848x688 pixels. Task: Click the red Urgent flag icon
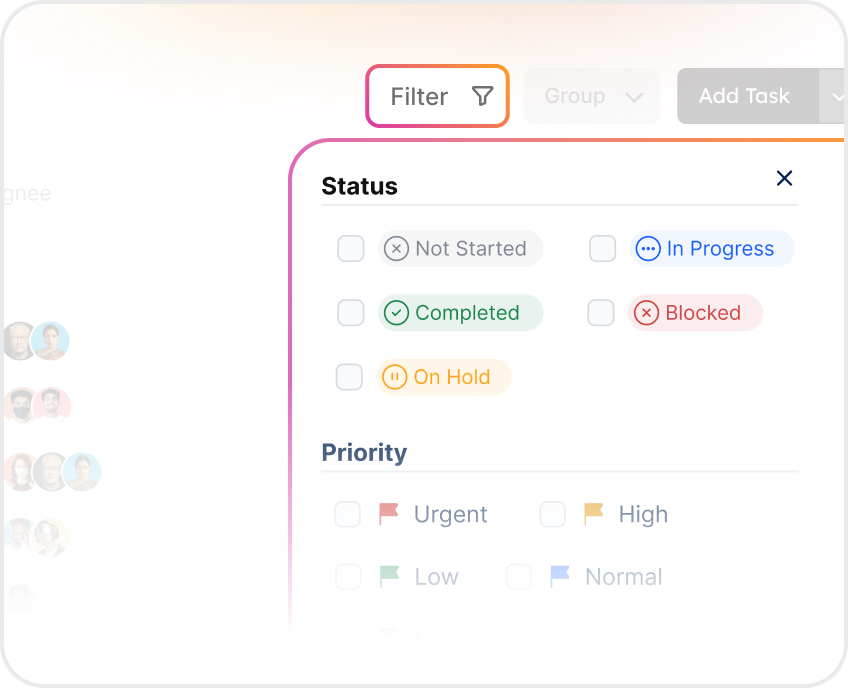[x=389, y=514]
